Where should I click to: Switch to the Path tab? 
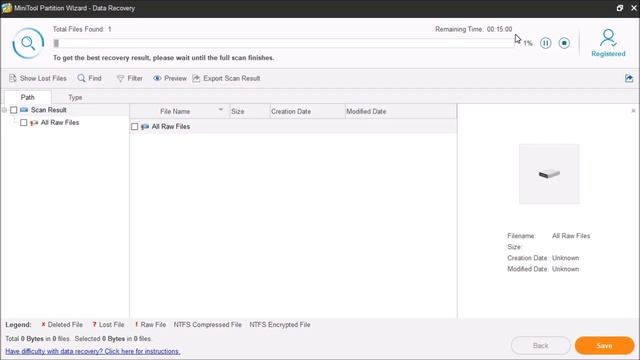coord(27,97)
